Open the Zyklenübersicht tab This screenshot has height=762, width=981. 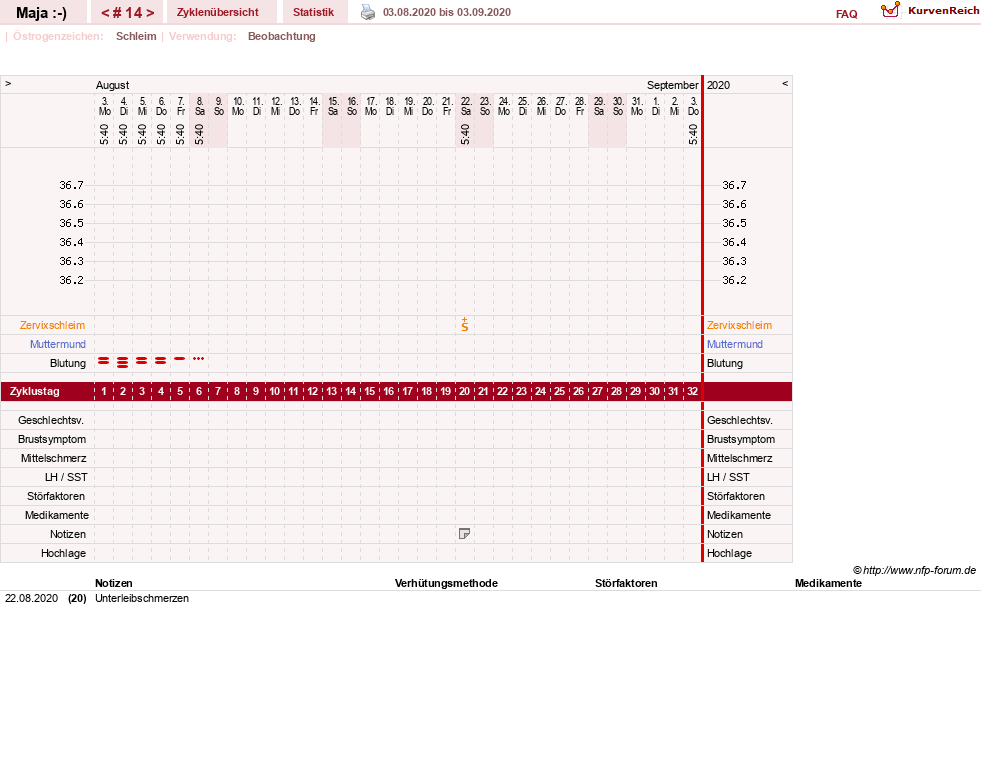218,12
